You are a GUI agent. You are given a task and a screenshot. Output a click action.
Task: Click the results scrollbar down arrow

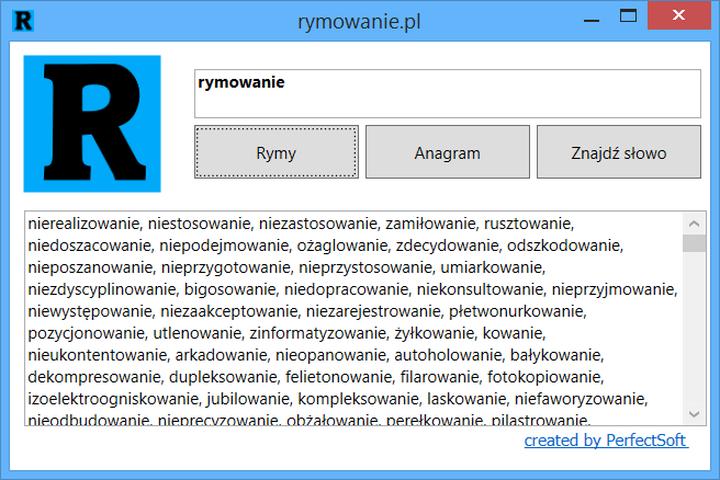[694, 414]
